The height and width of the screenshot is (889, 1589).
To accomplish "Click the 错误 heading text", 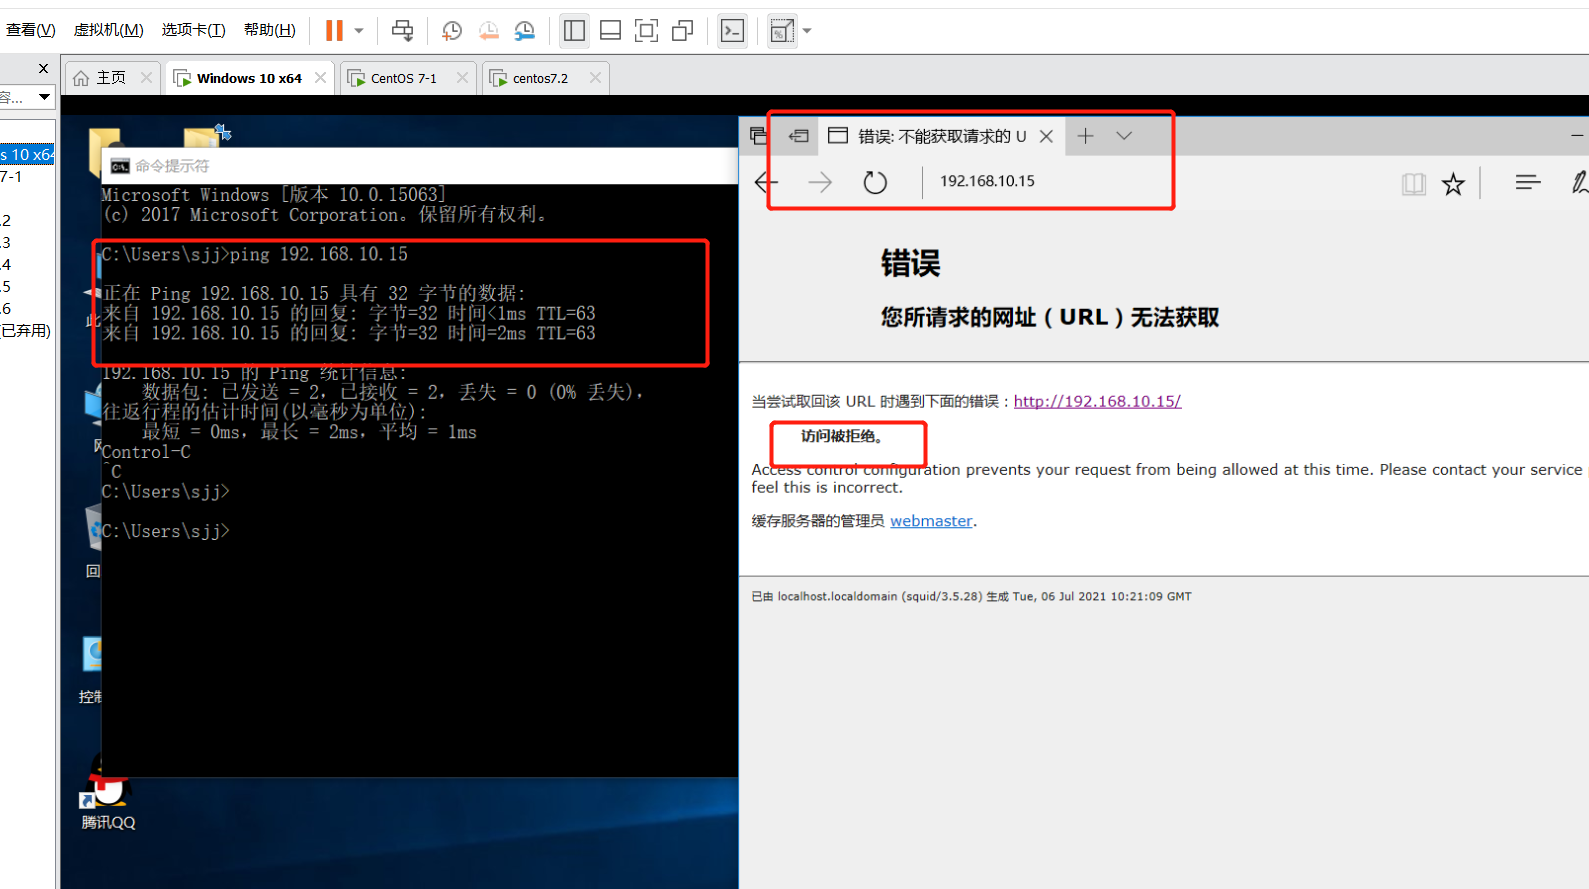I will click(x=910, y=264).
